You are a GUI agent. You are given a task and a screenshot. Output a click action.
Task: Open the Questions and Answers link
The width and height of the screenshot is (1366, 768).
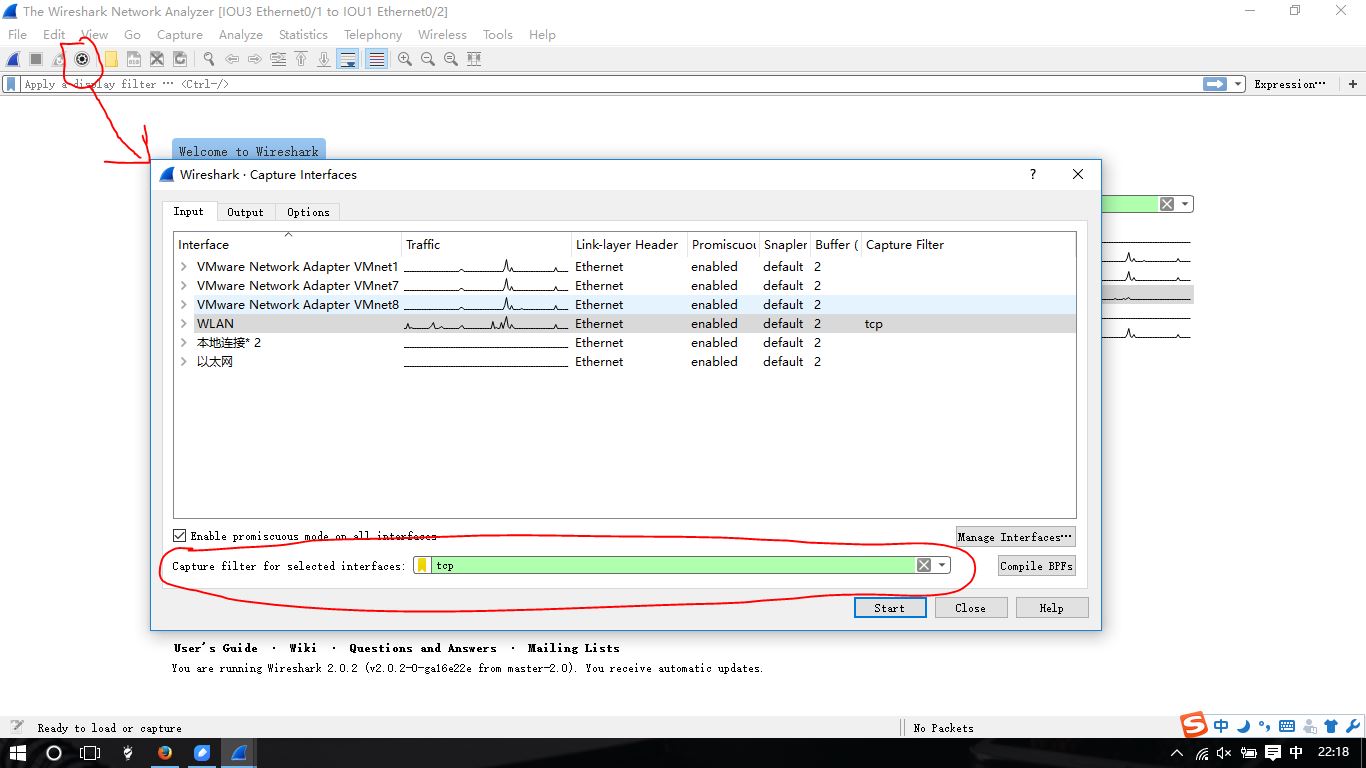(x=423, y=648)
